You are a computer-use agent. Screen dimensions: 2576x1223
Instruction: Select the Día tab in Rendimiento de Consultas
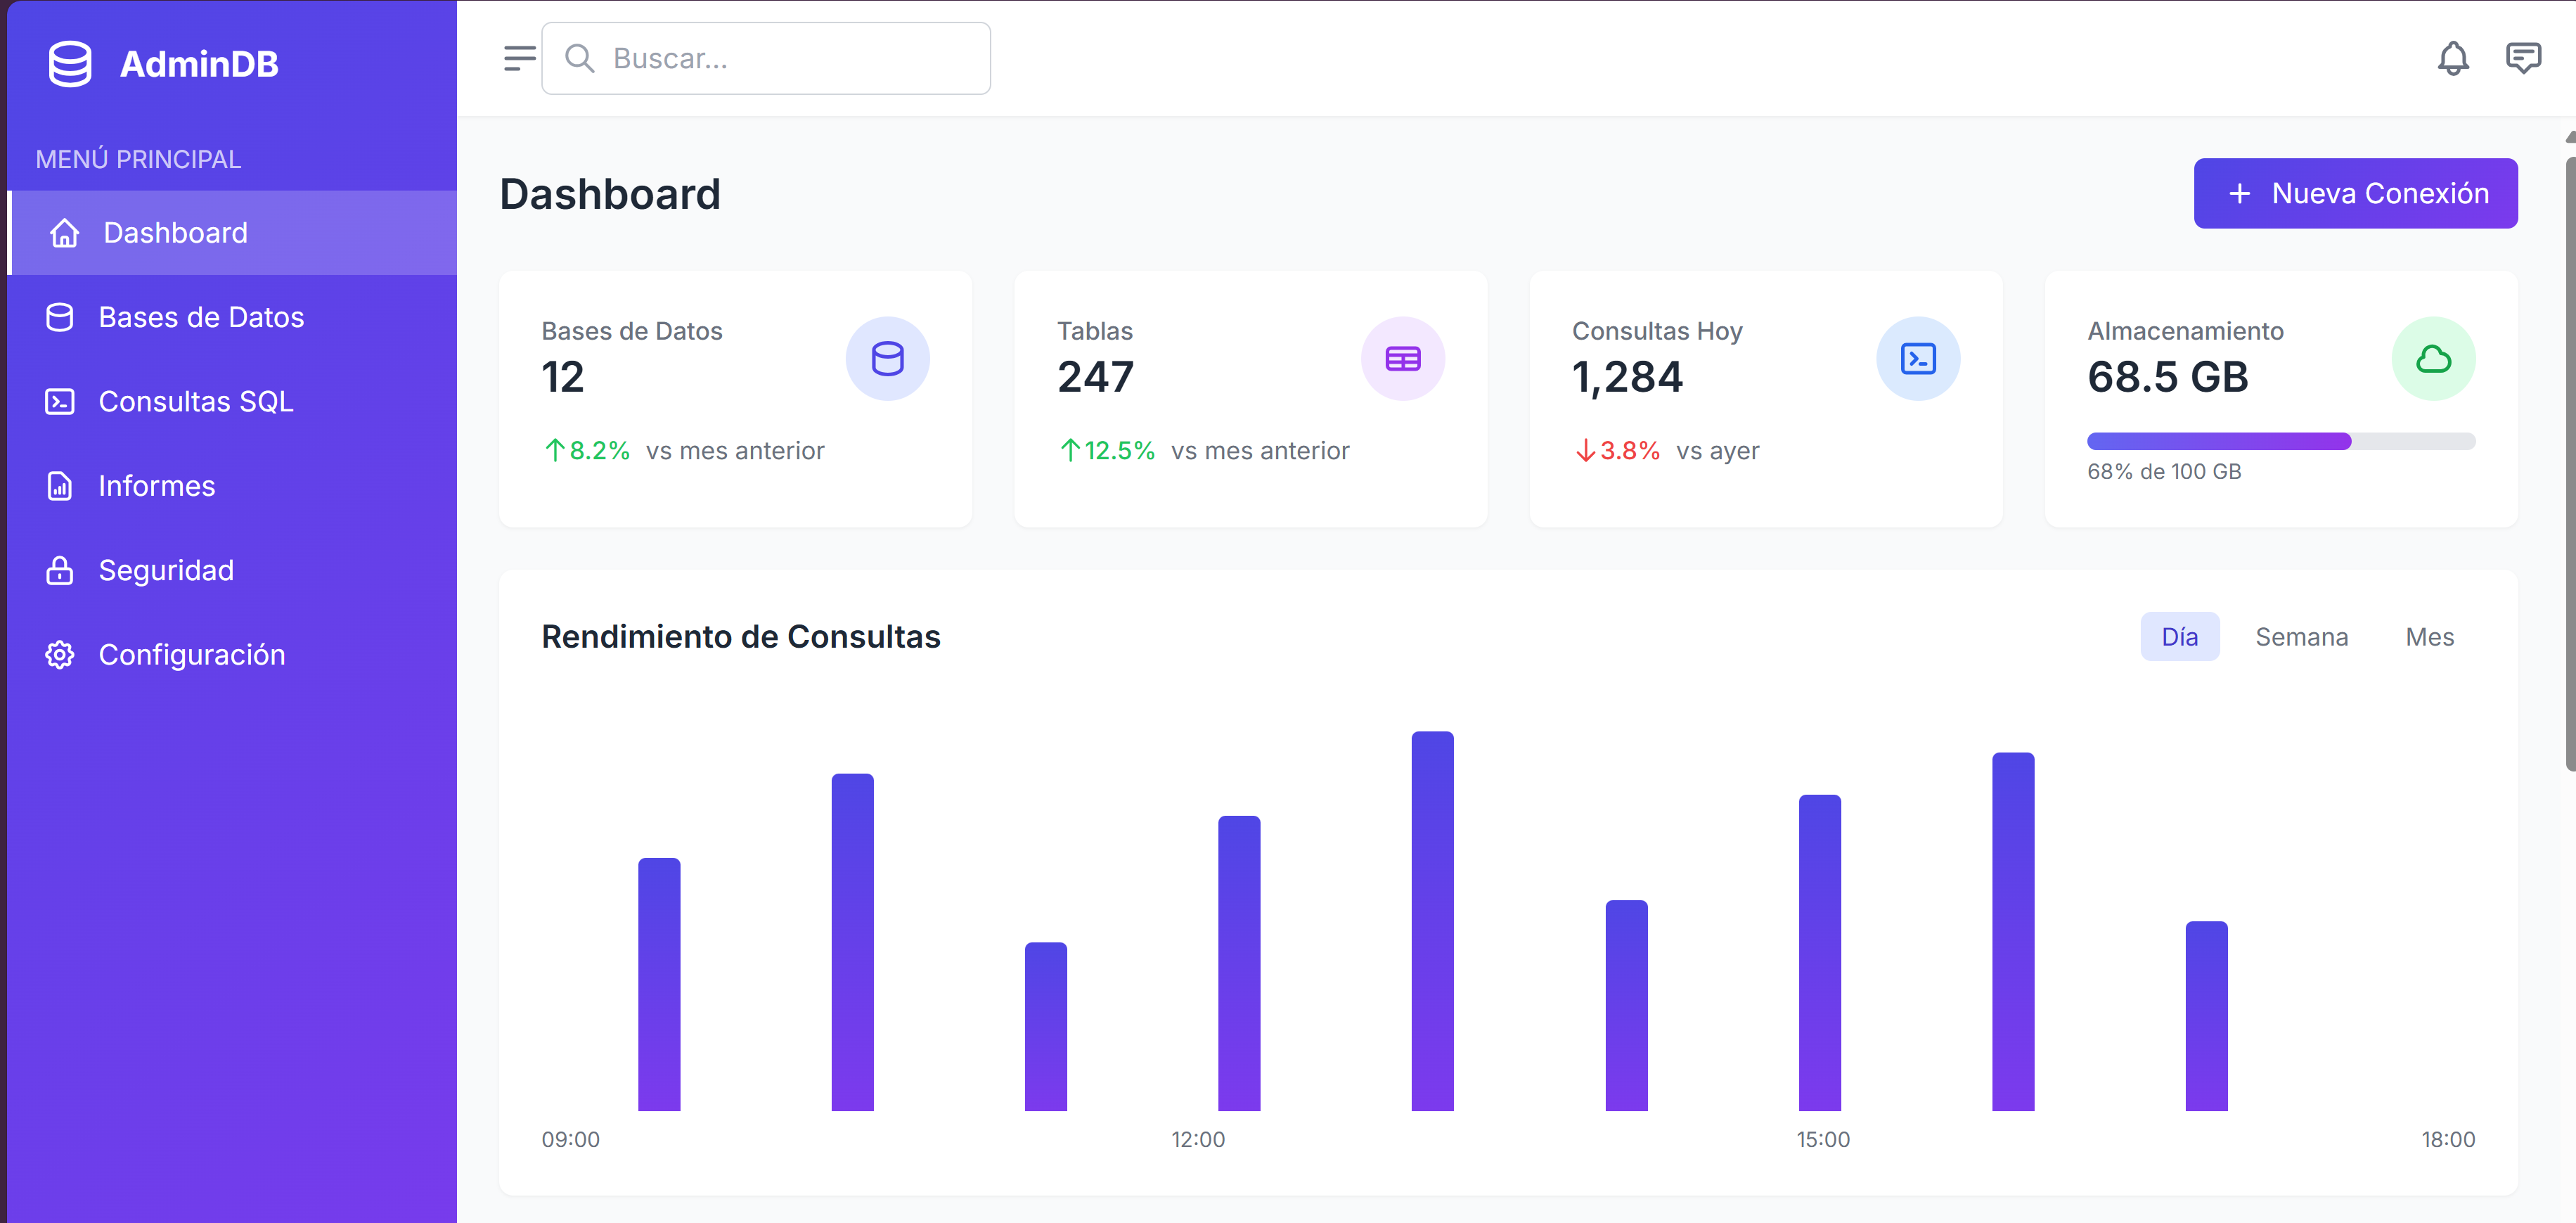tap(2181, 636)
